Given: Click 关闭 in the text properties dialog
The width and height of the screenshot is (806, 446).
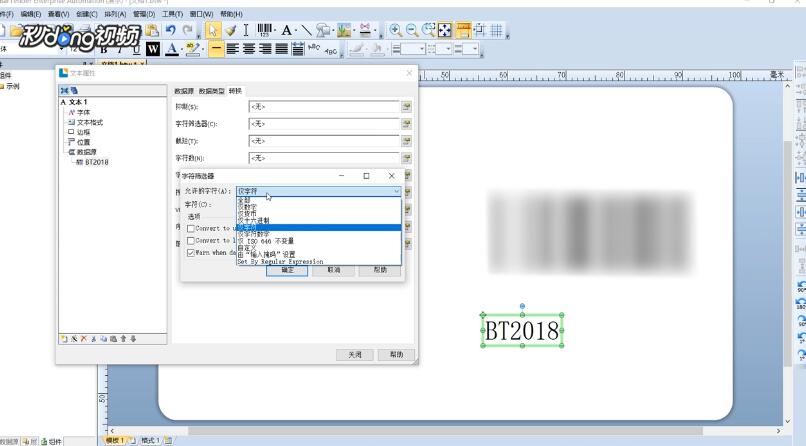Looking at the screenshot, I should tap(355, 355).
